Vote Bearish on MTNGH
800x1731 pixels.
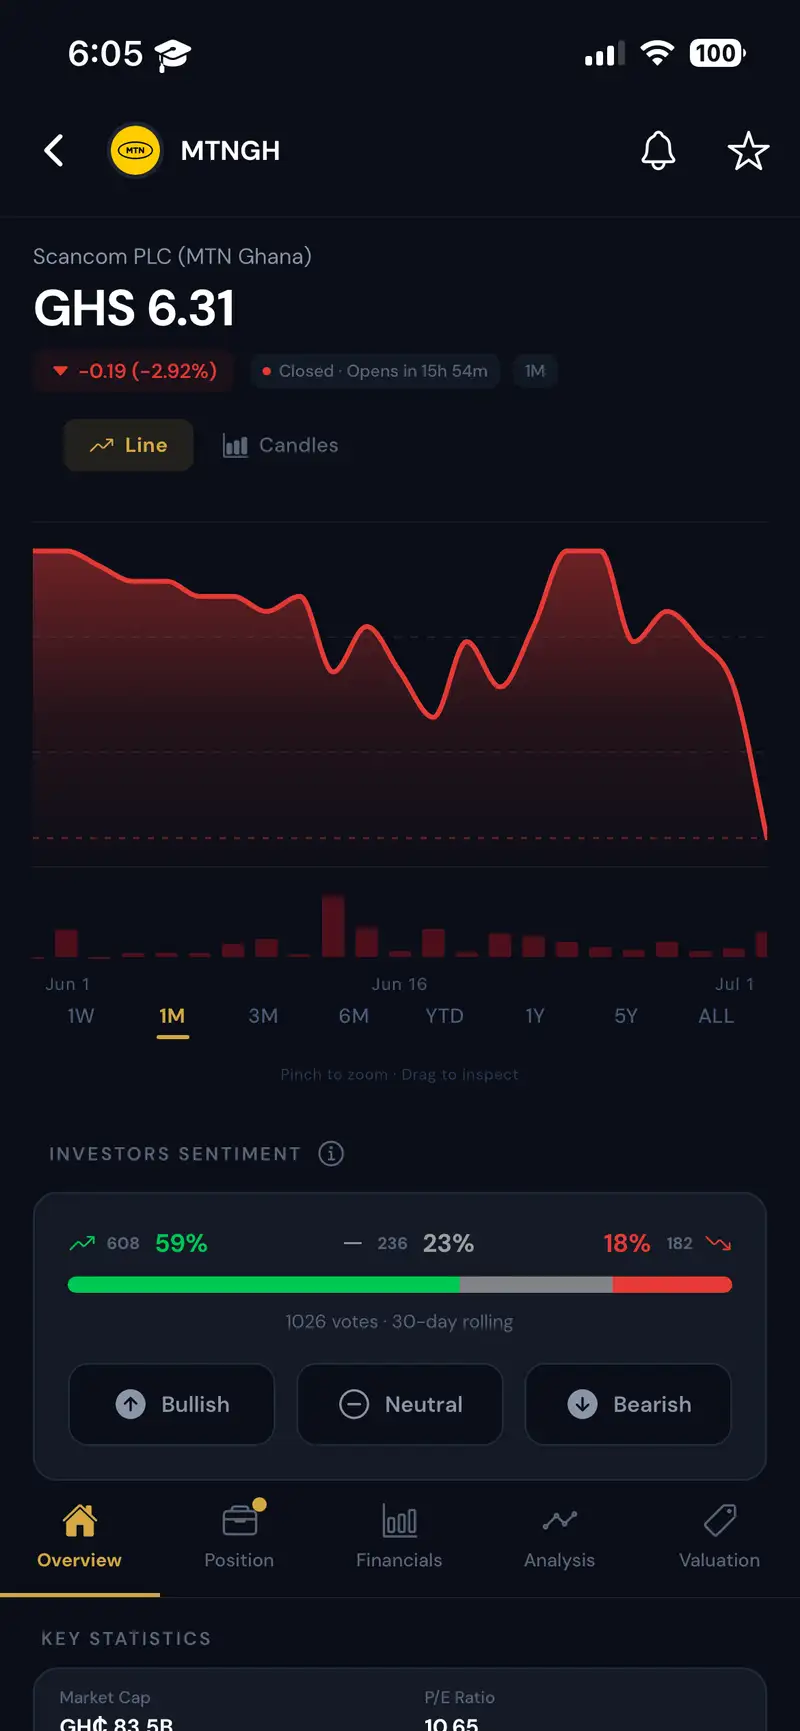[628, 1404]
